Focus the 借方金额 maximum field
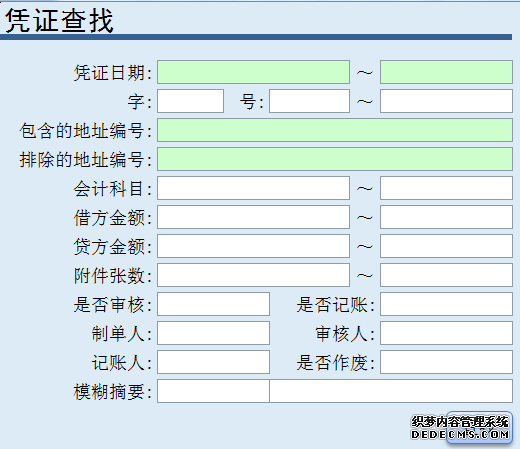Image resolution: width=520 pixels, height=449 pixels. pos(446,217)
